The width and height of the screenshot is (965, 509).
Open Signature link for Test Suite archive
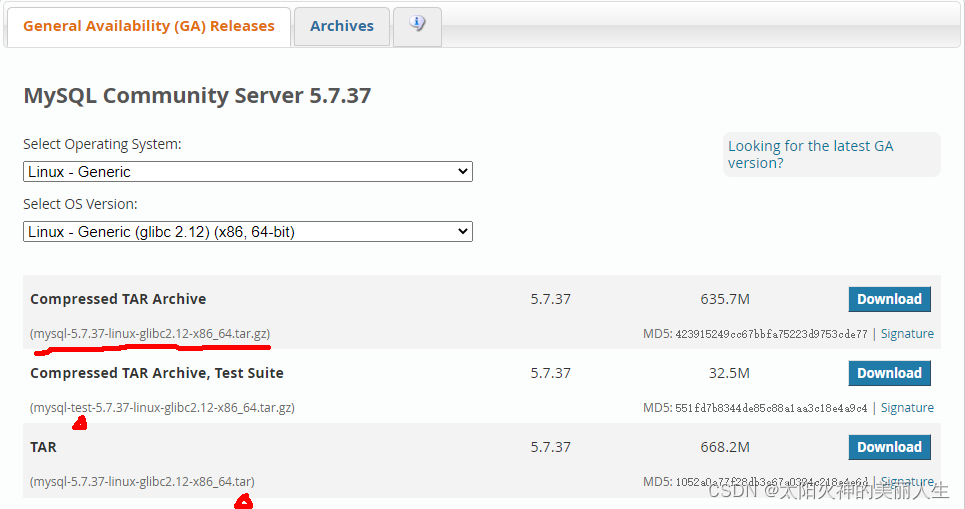tap(907, 407)
